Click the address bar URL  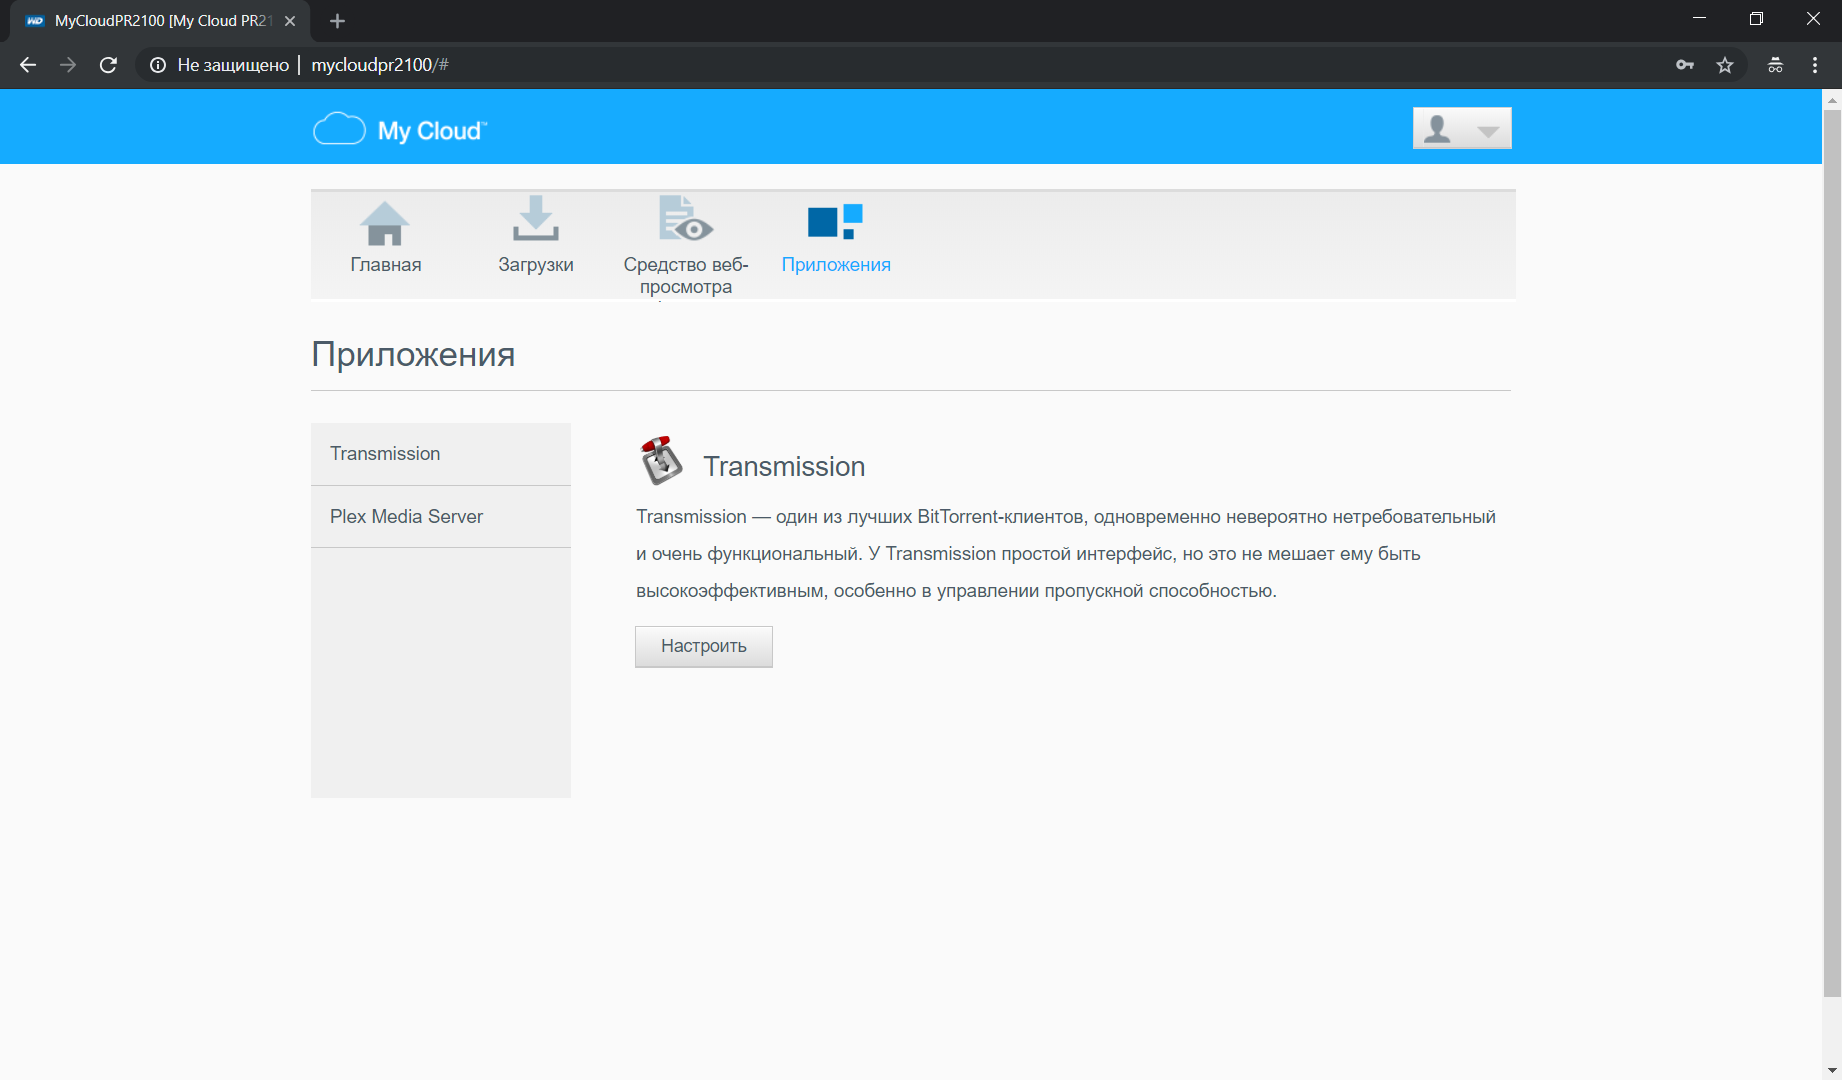coord(380,65)
